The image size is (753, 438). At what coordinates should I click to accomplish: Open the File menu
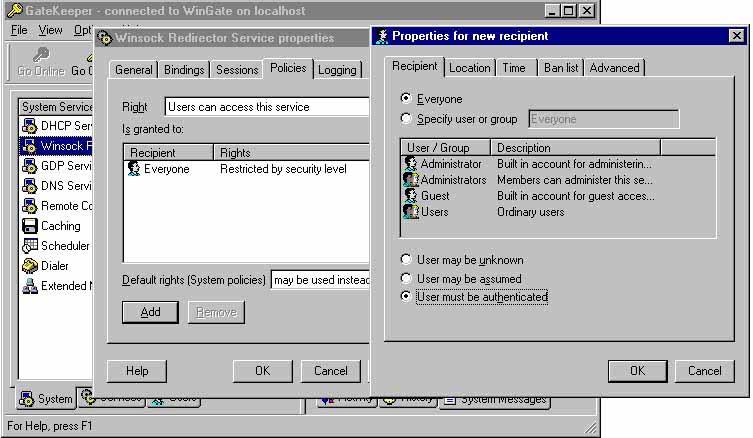click(x=19, y=30)
